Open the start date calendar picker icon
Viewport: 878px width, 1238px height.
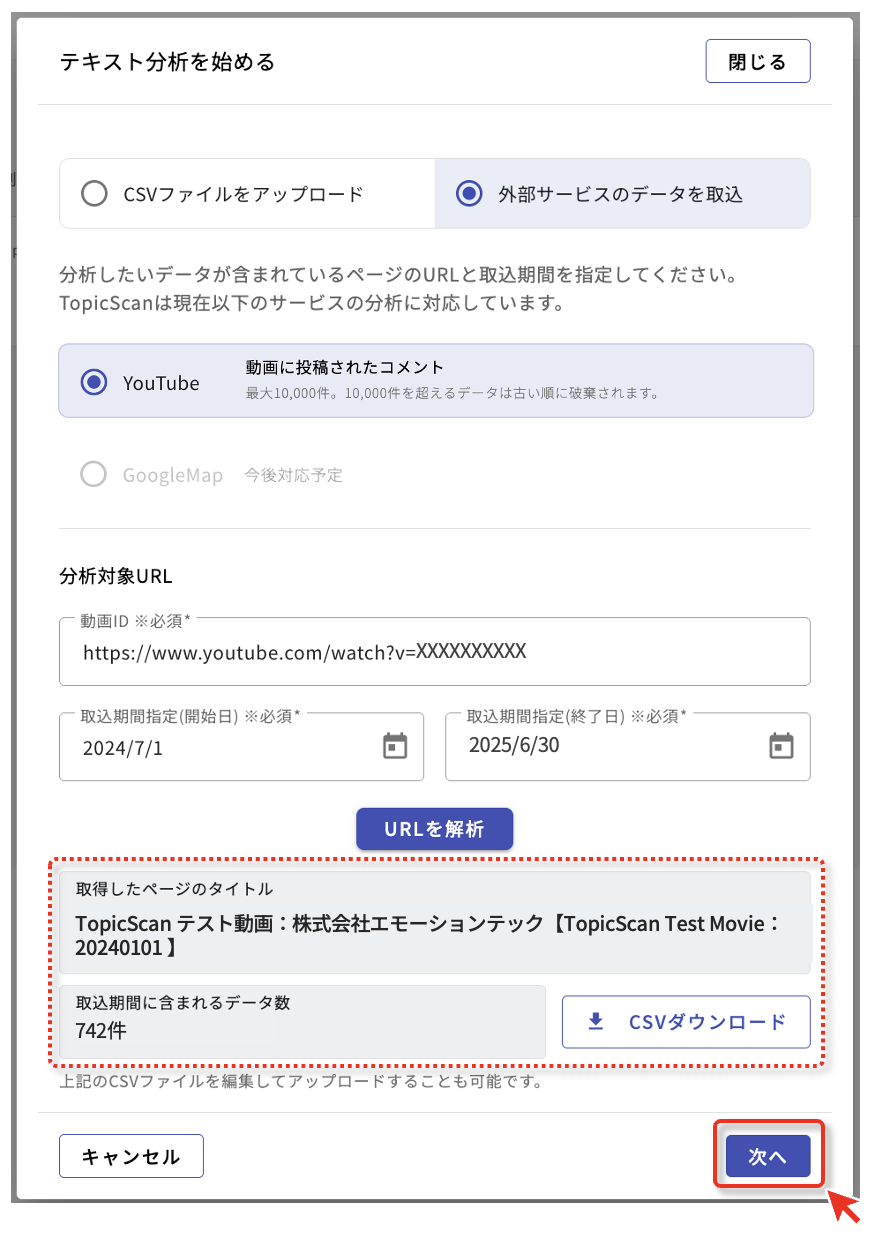tap(396, 746)
